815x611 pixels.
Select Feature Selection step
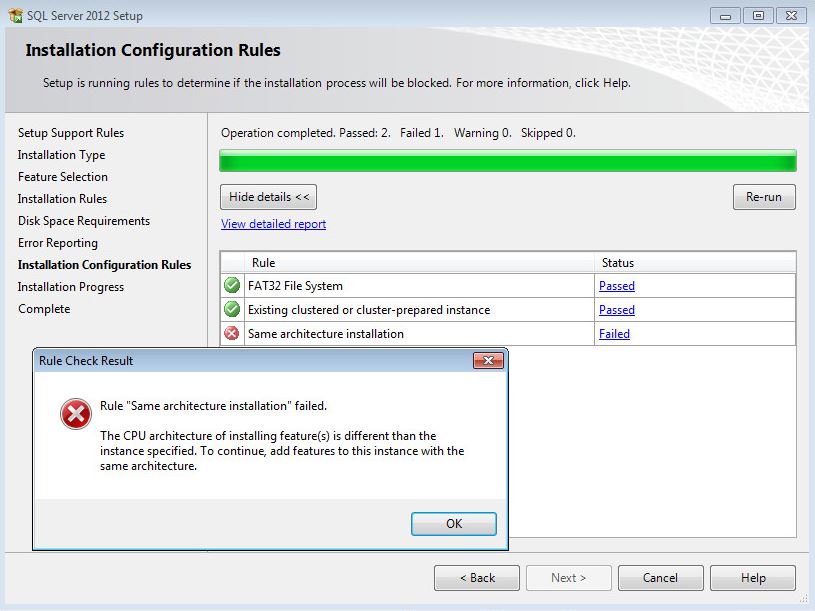63,177
